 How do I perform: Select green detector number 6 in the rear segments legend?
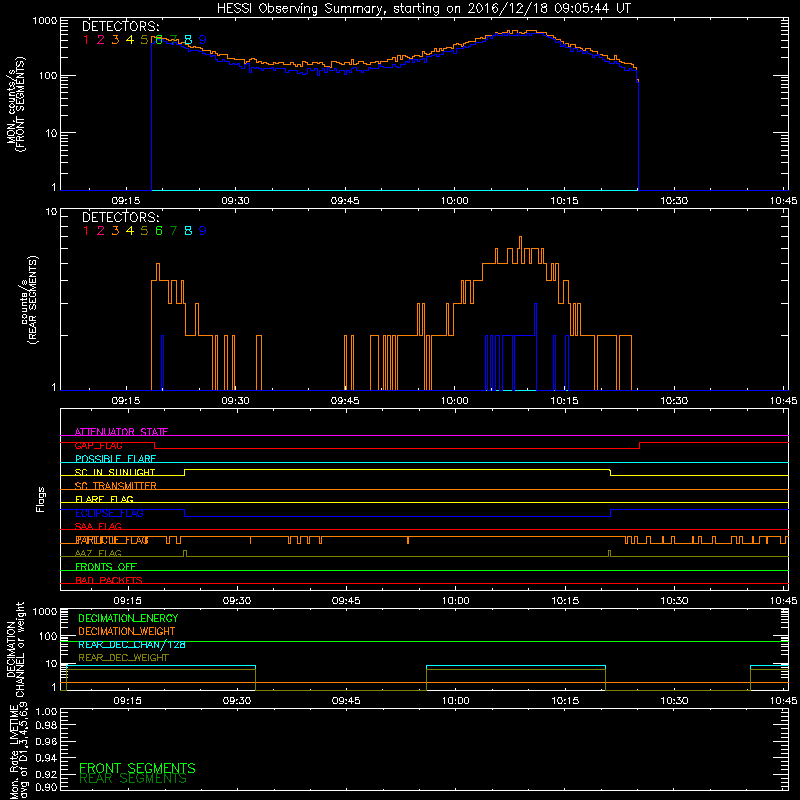click(159, 231)
